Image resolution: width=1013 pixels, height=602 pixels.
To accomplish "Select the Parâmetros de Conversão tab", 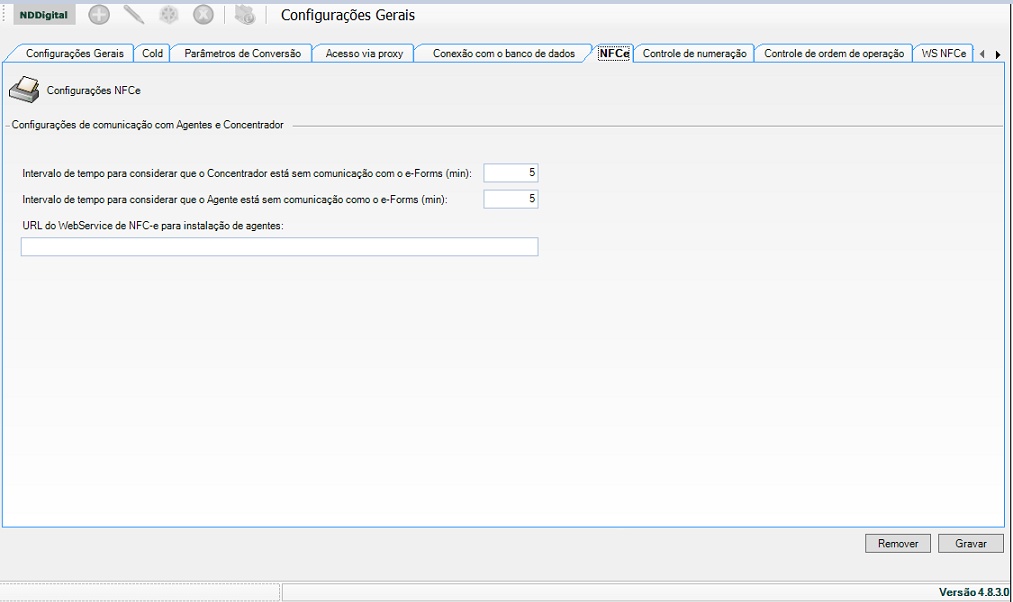I will pos(242,53).
